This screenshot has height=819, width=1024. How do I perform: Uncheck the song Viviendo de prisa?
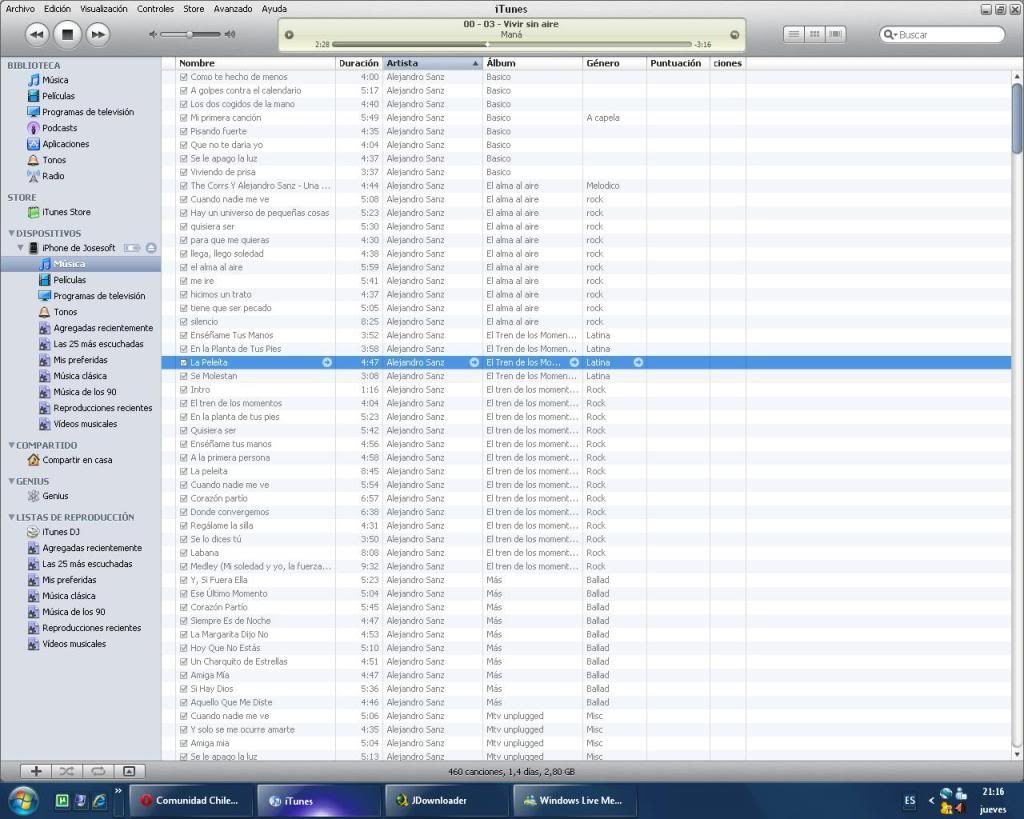coord(184,172)
